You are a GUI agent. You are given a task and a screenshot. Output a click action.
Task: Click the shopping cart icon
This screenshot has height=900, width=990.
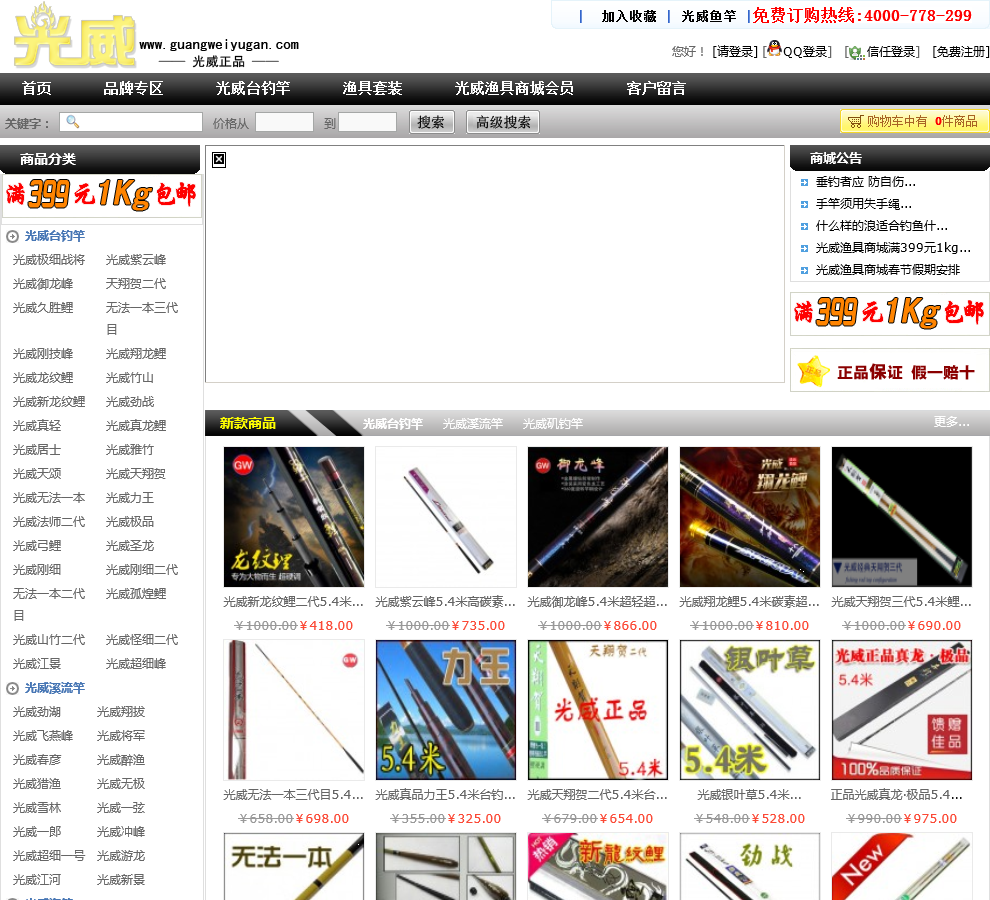(855, 121)
